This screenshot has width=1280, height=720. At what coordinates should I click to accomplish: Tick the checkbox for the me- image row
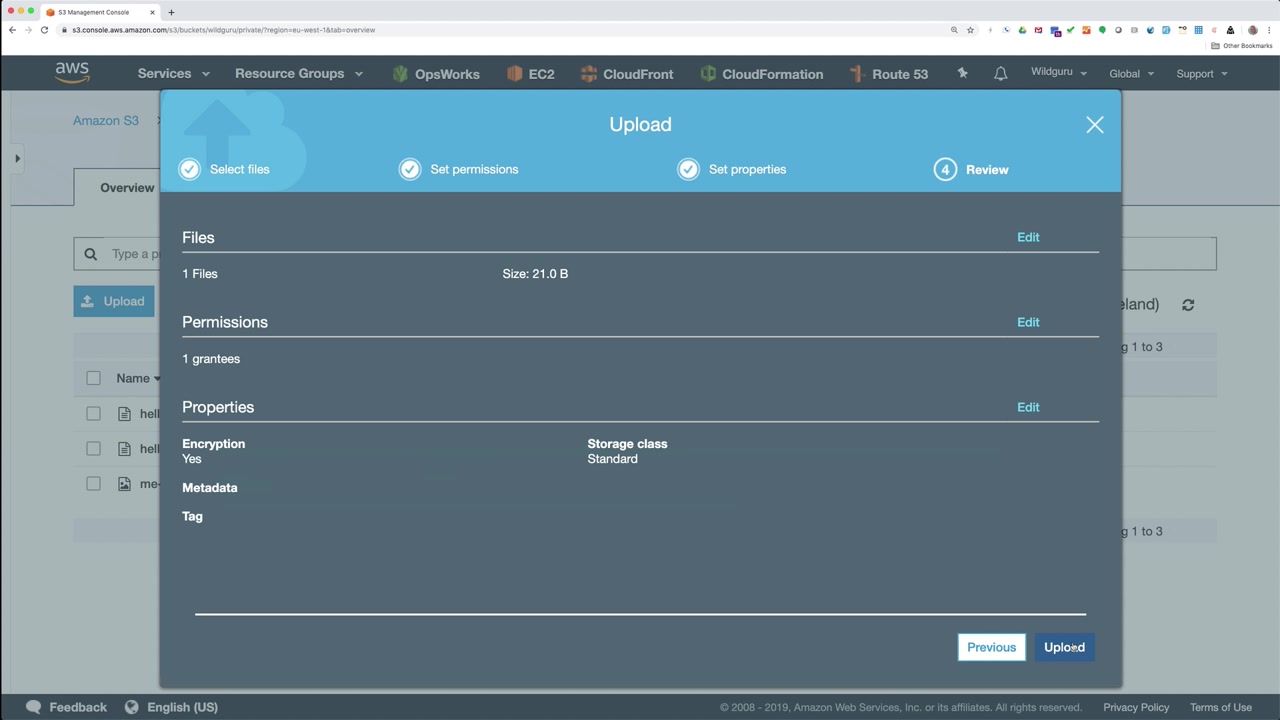click(x=93, y=483)
